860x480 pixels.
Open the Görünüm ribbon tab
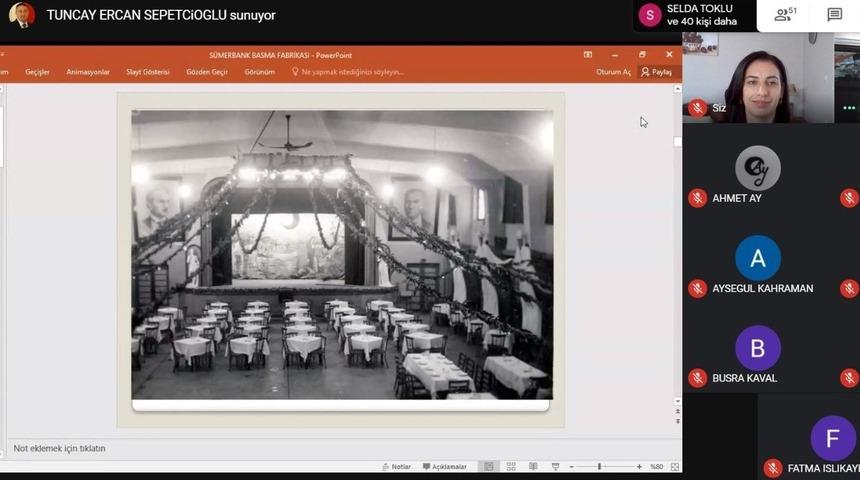(x=259, y=72)
